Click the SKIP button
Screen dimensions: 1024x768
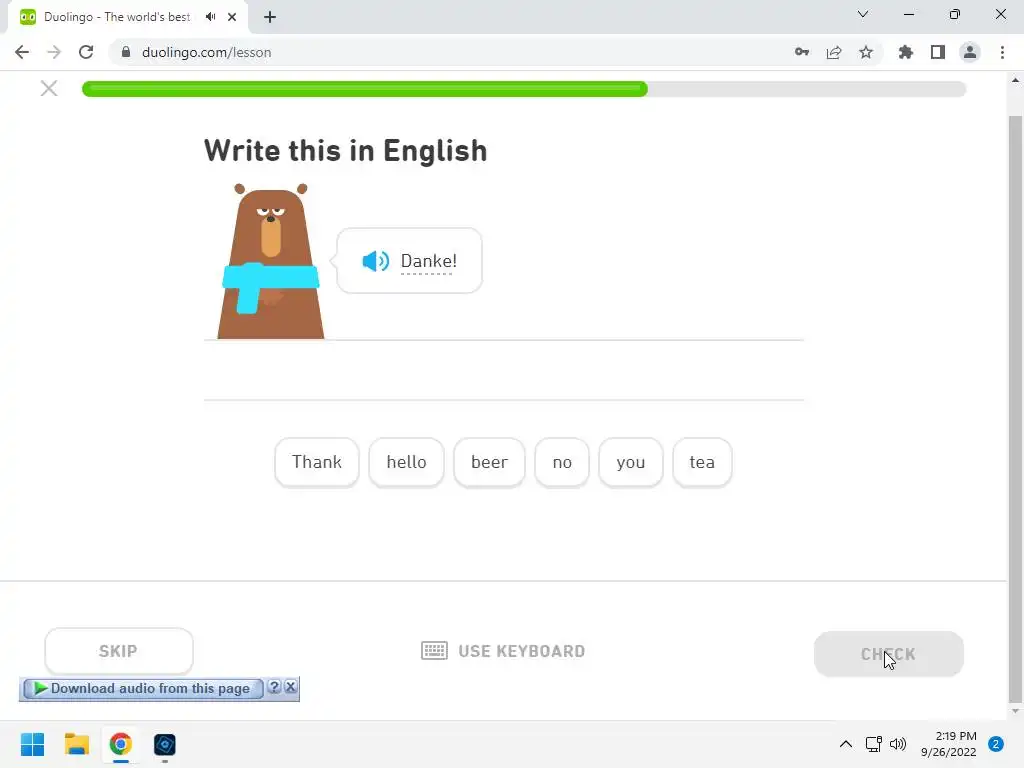[119, 651]
